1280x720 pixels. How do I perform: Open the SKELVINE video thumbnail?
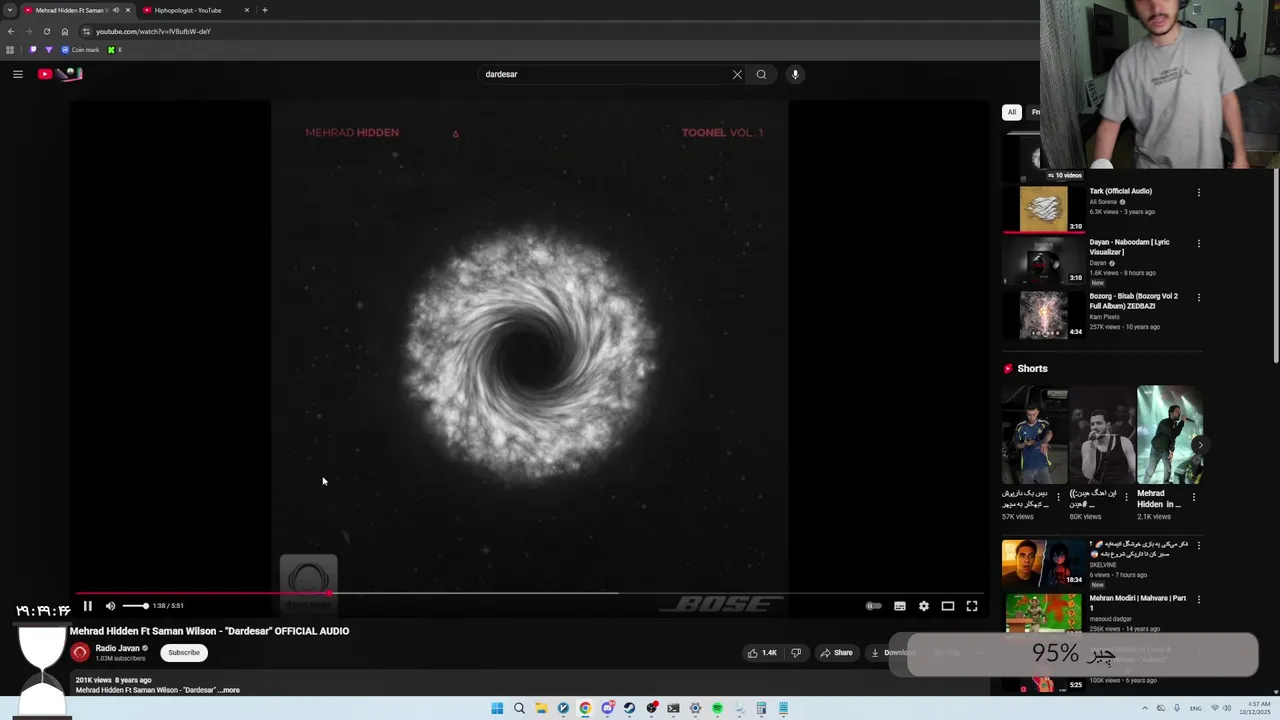coord(1043,563)
